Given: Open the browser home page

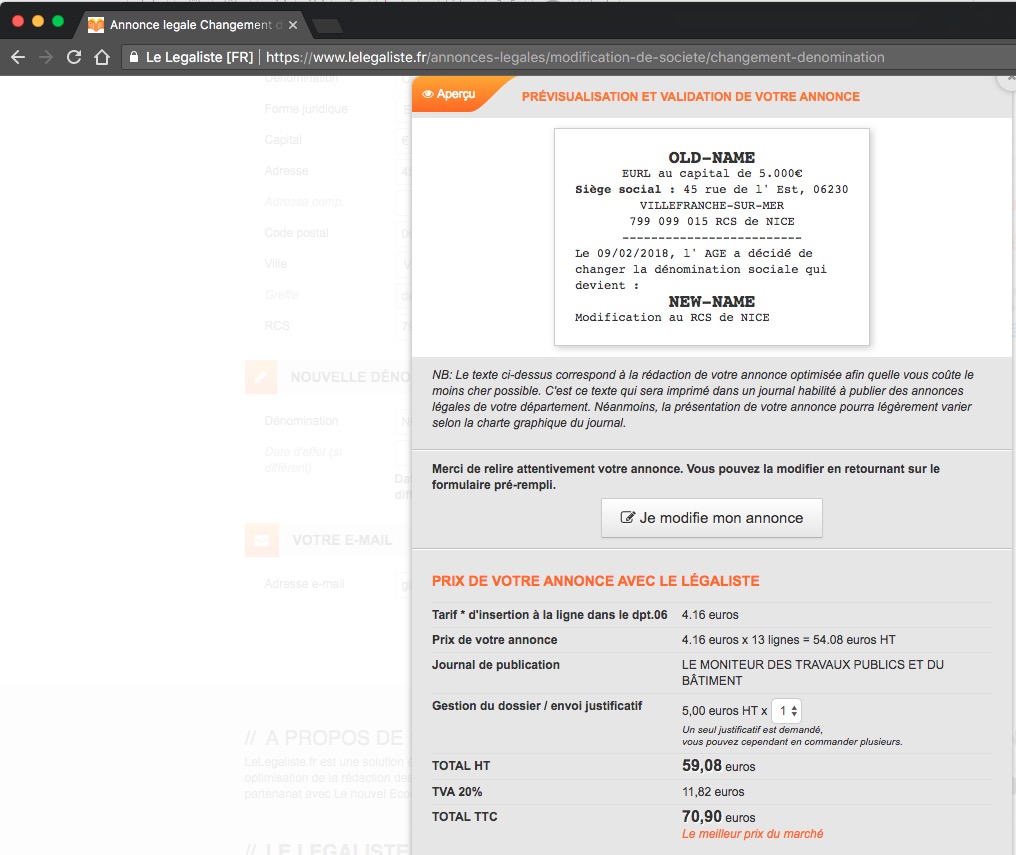Looking at the screenshot, I should (x=102, y=57).
